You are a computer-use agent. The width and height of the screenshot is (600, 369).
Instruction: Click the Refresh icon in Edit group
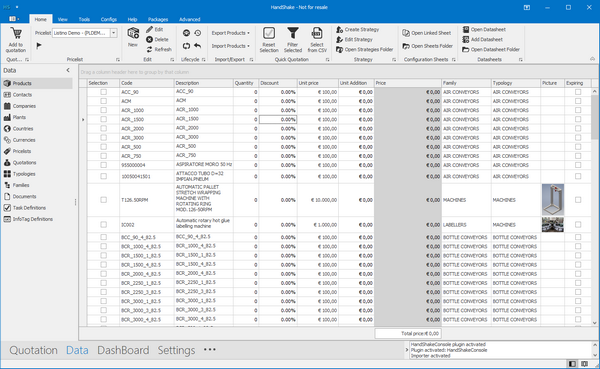tap(149, 49)
